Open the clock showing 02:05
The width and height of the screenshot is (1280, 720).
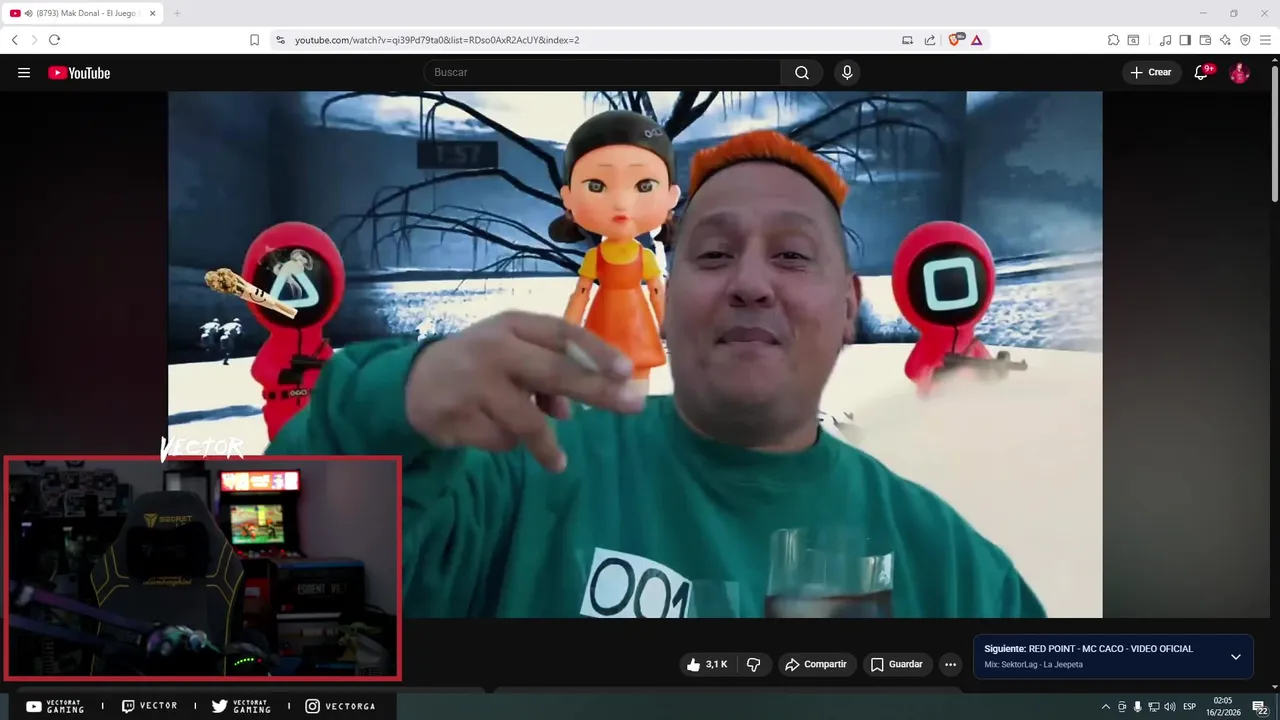click(x=1222, y=706)
